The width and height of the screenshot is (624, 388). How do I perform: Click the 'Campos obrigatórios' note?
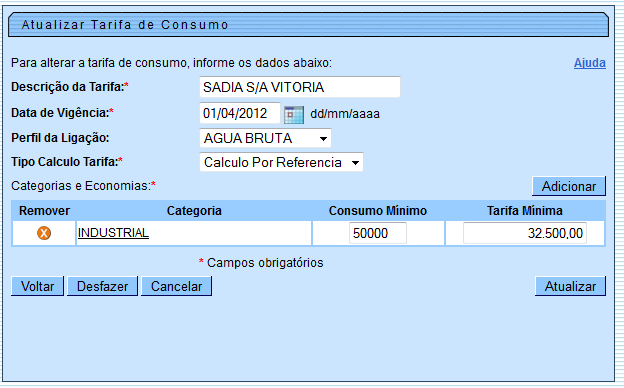click(x=265, y=263)
